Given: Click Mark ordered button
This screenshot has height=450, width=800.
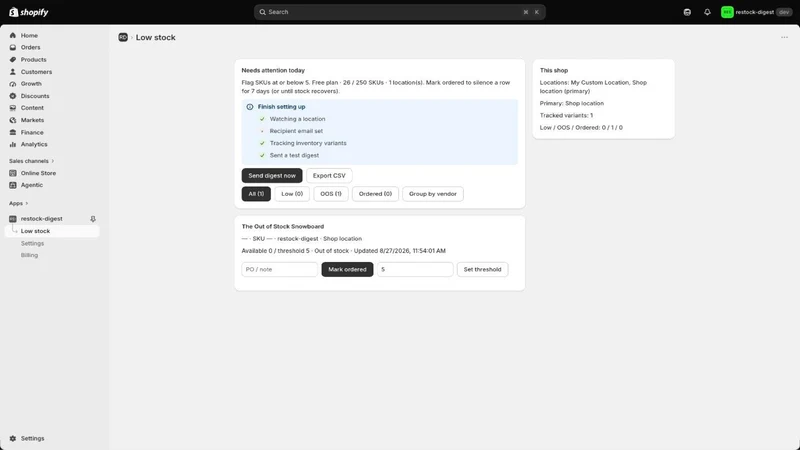Looking at the screenshot, I should pyautogui.click(x=347, y=269).
